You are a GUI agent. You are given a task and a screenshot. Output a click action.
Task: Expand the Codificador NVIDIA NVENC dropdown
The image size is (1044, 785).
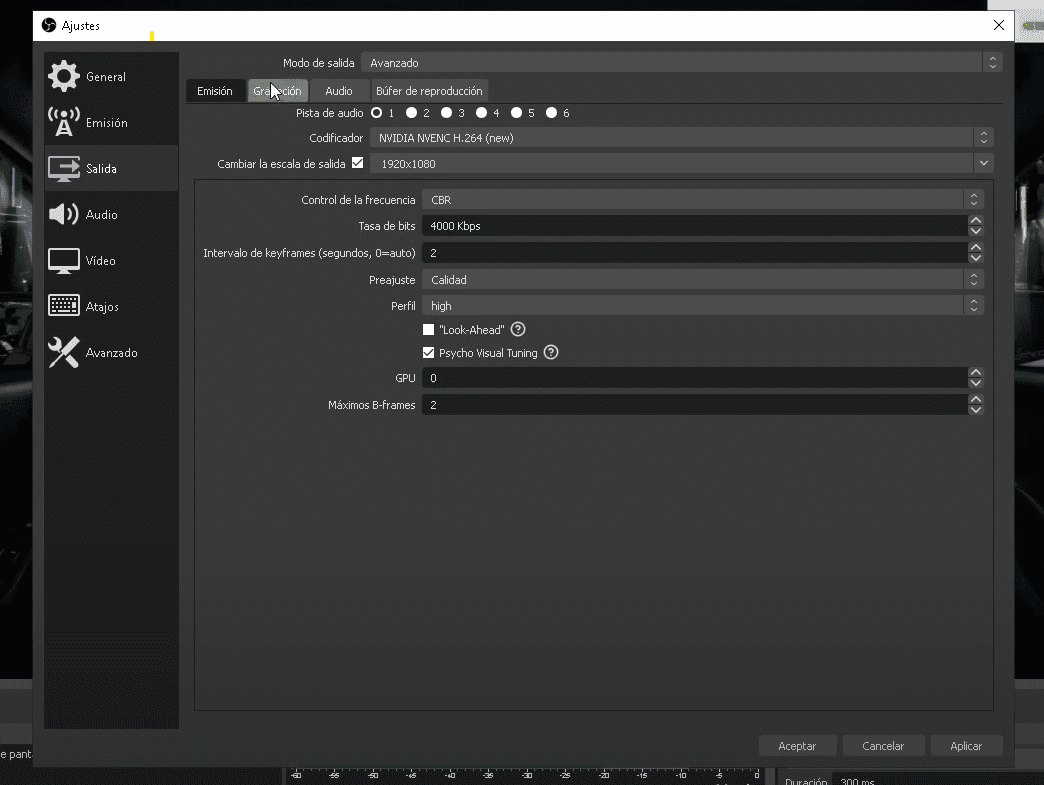[x=680, y=138]
